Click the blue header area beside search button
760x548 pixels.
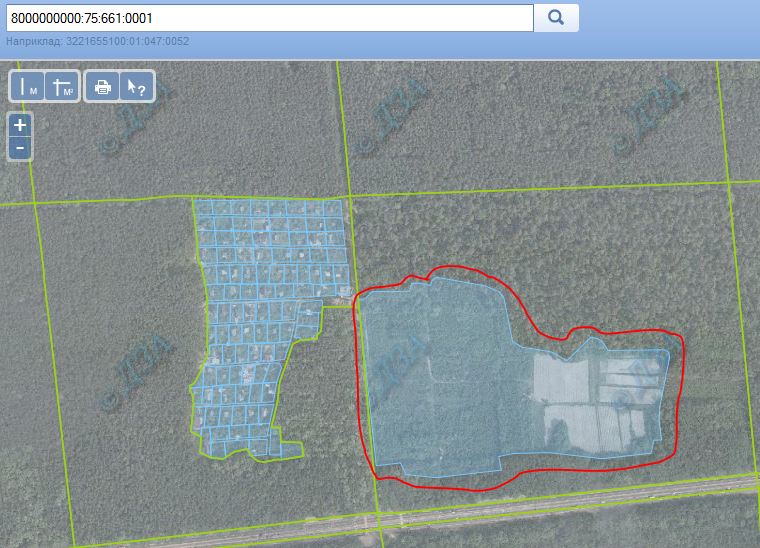[670, 25]
